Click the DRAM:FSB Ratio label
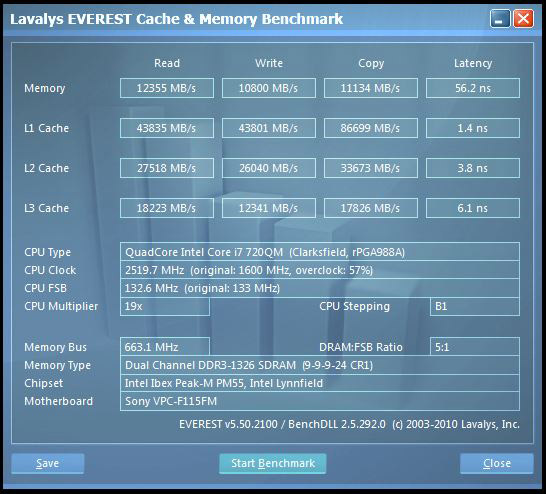 coord(361,347)
